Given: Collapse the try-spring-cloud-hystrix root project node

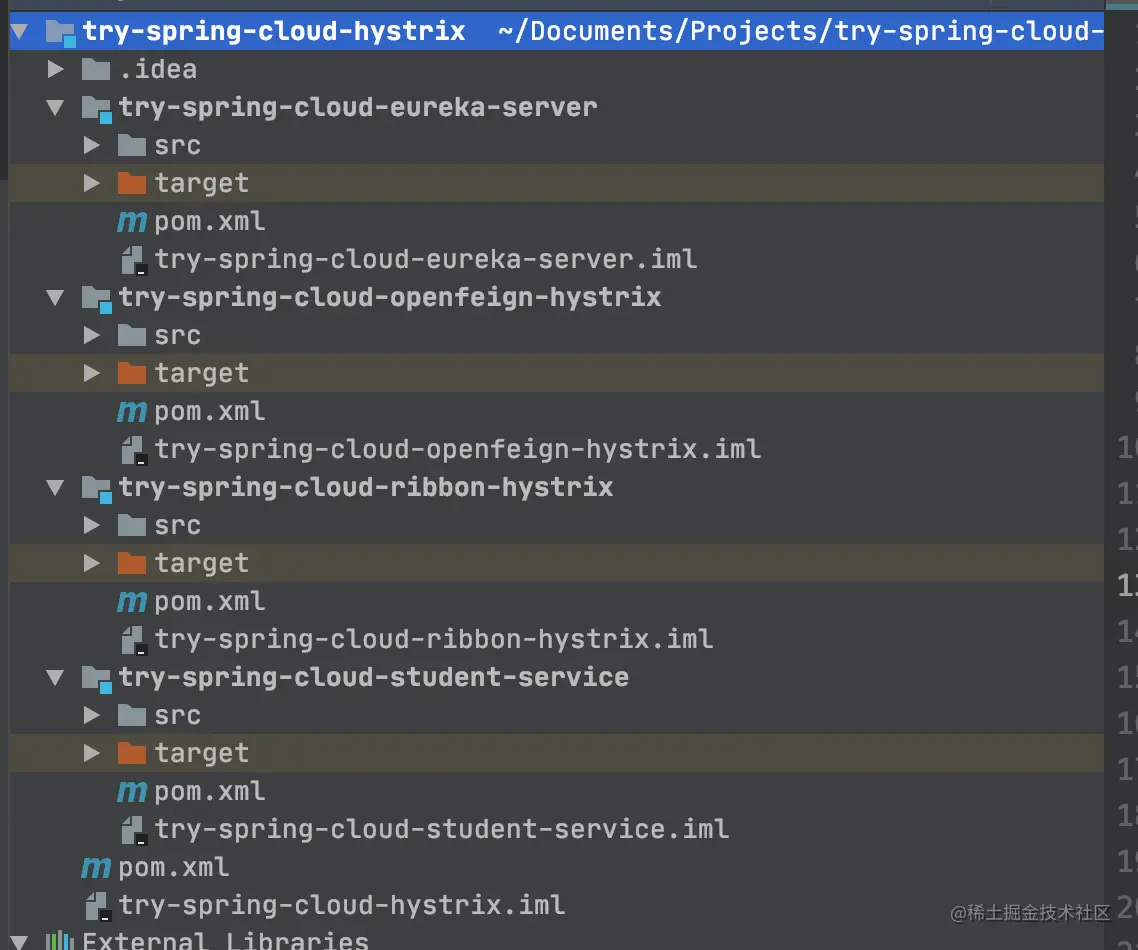Looking at the screenshot, I should coord(20,31).
